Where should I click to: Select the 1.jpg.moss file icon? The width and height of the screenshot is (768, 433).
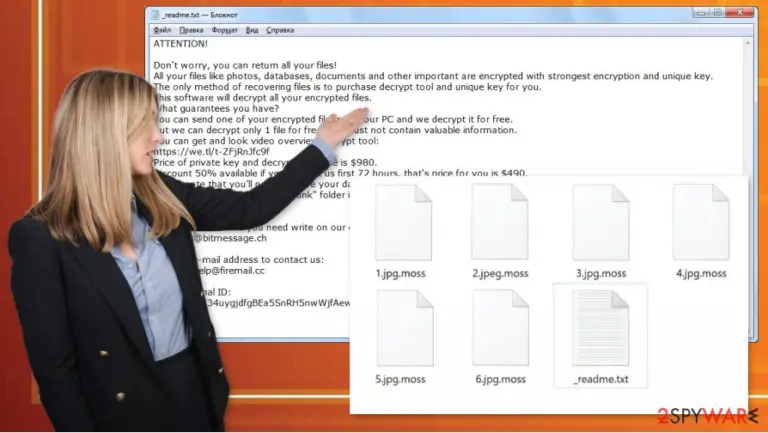(x=403, y=223)
